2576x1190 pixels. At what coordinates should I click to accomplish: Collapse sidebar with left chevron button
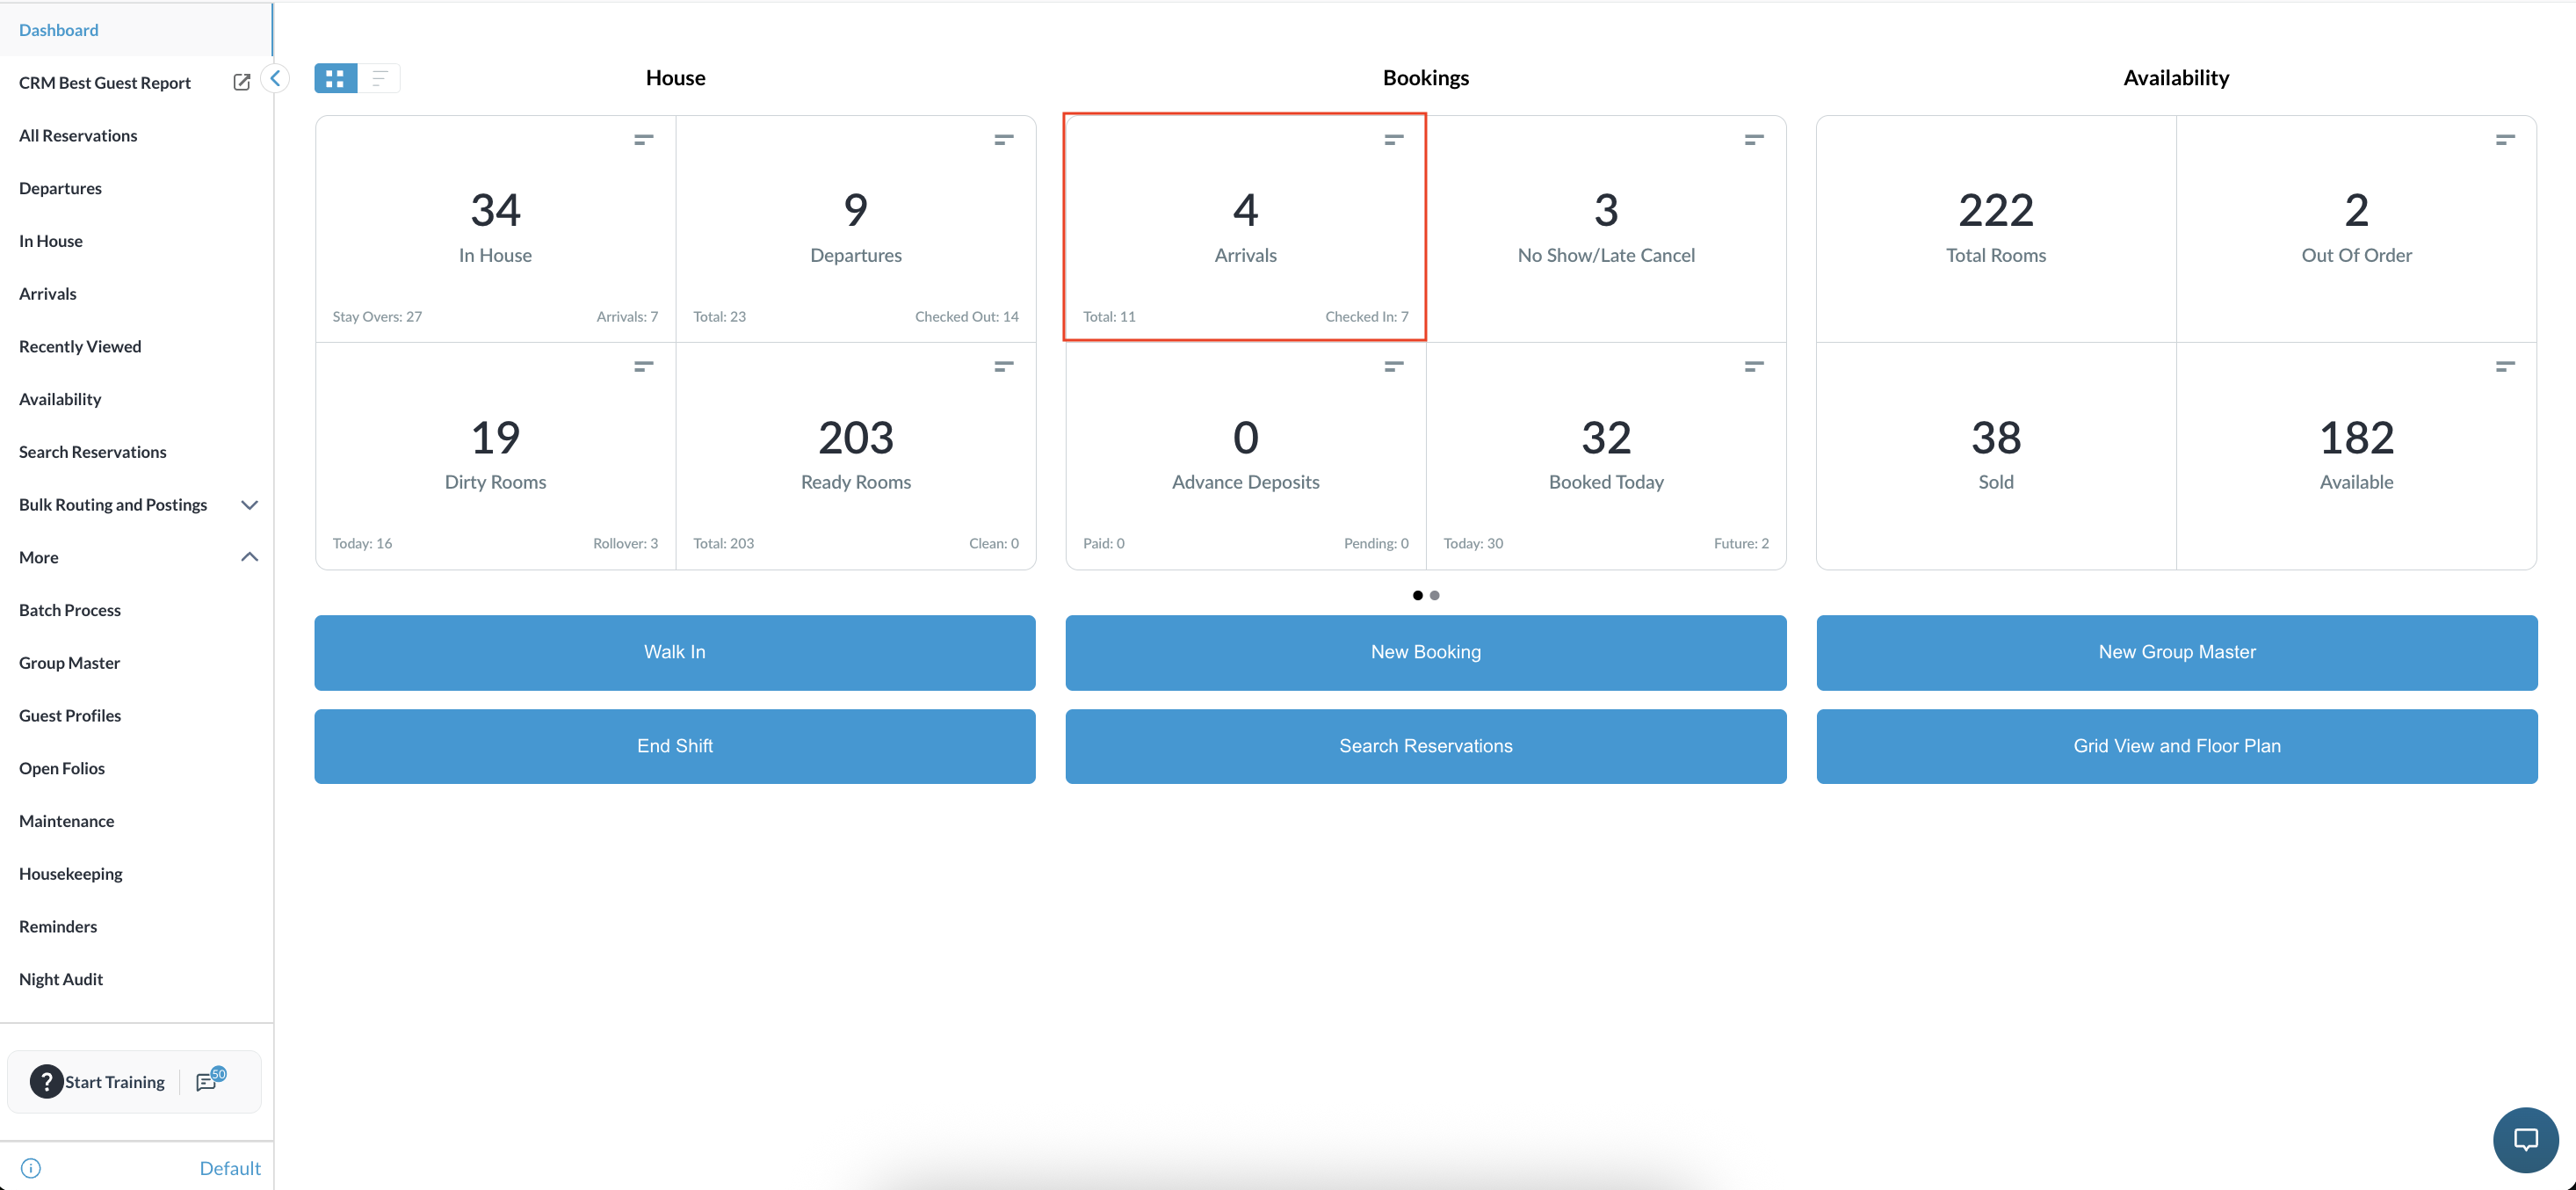(275, 78)
